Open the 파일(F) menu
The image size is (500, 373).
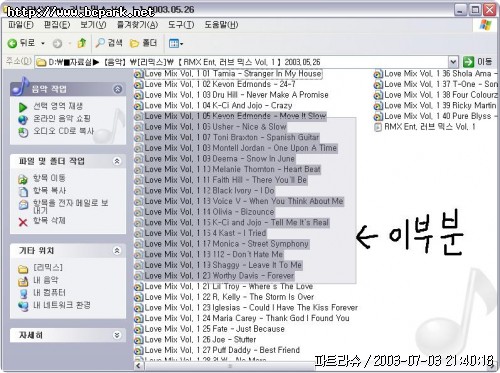(21, 25)
